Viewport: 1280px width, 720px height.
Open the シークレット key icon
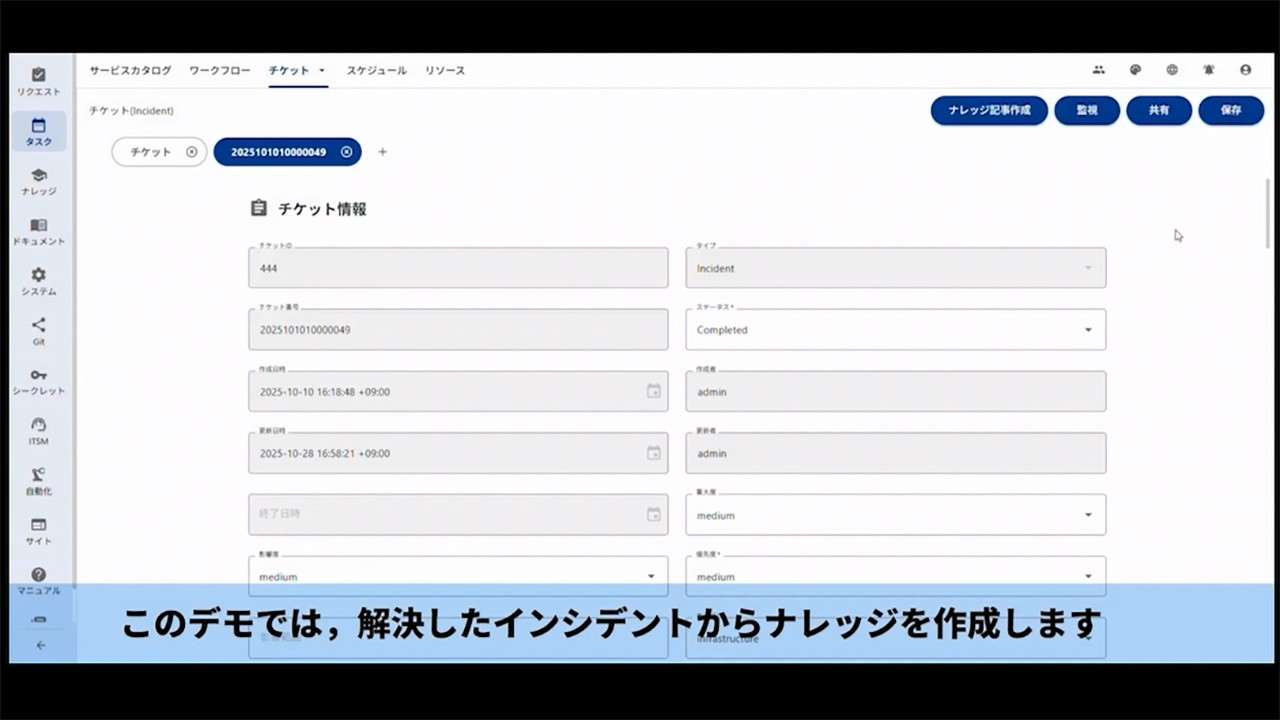(38, 381)
